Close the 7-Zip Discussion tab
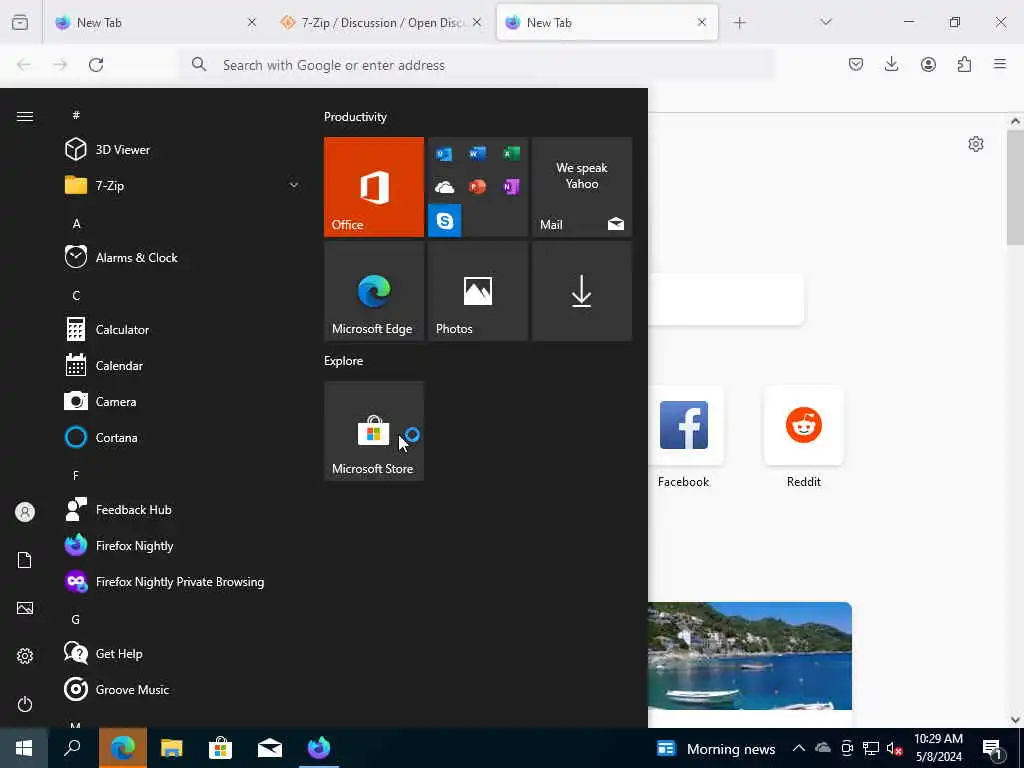The height and width of the screenshot is (768, 1024). point(477,22)
